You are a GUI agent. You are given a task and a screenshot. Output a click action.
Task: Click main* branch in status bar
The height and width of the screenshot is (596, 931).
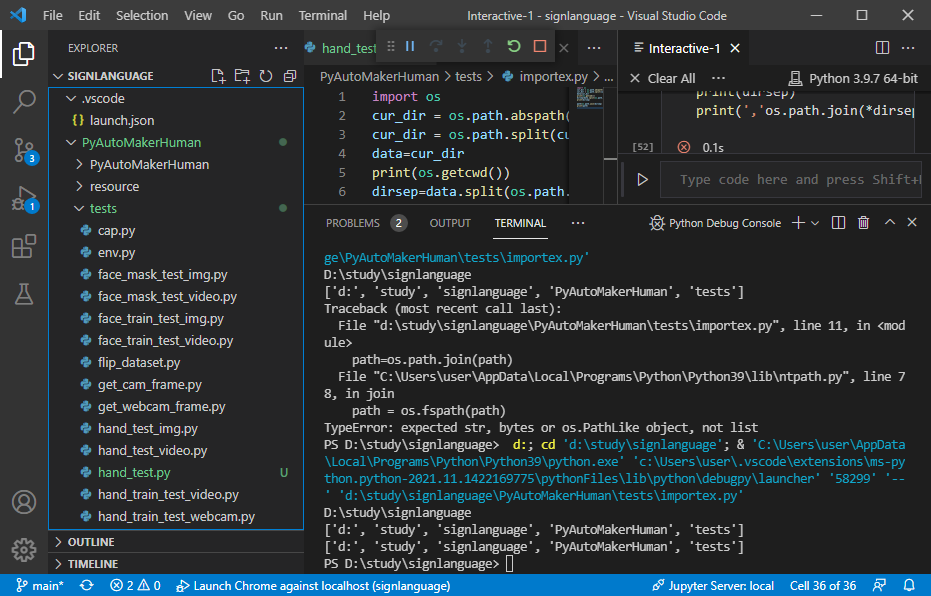tap(40, 585)
